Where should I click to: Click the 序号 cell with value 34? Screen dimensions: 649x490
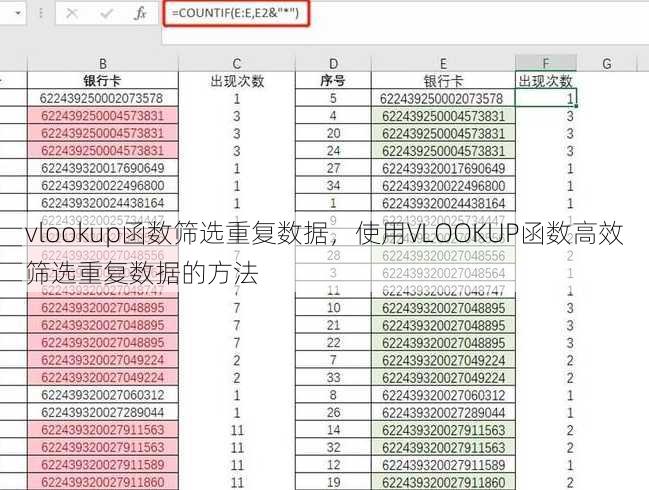(x=333, y=185)
